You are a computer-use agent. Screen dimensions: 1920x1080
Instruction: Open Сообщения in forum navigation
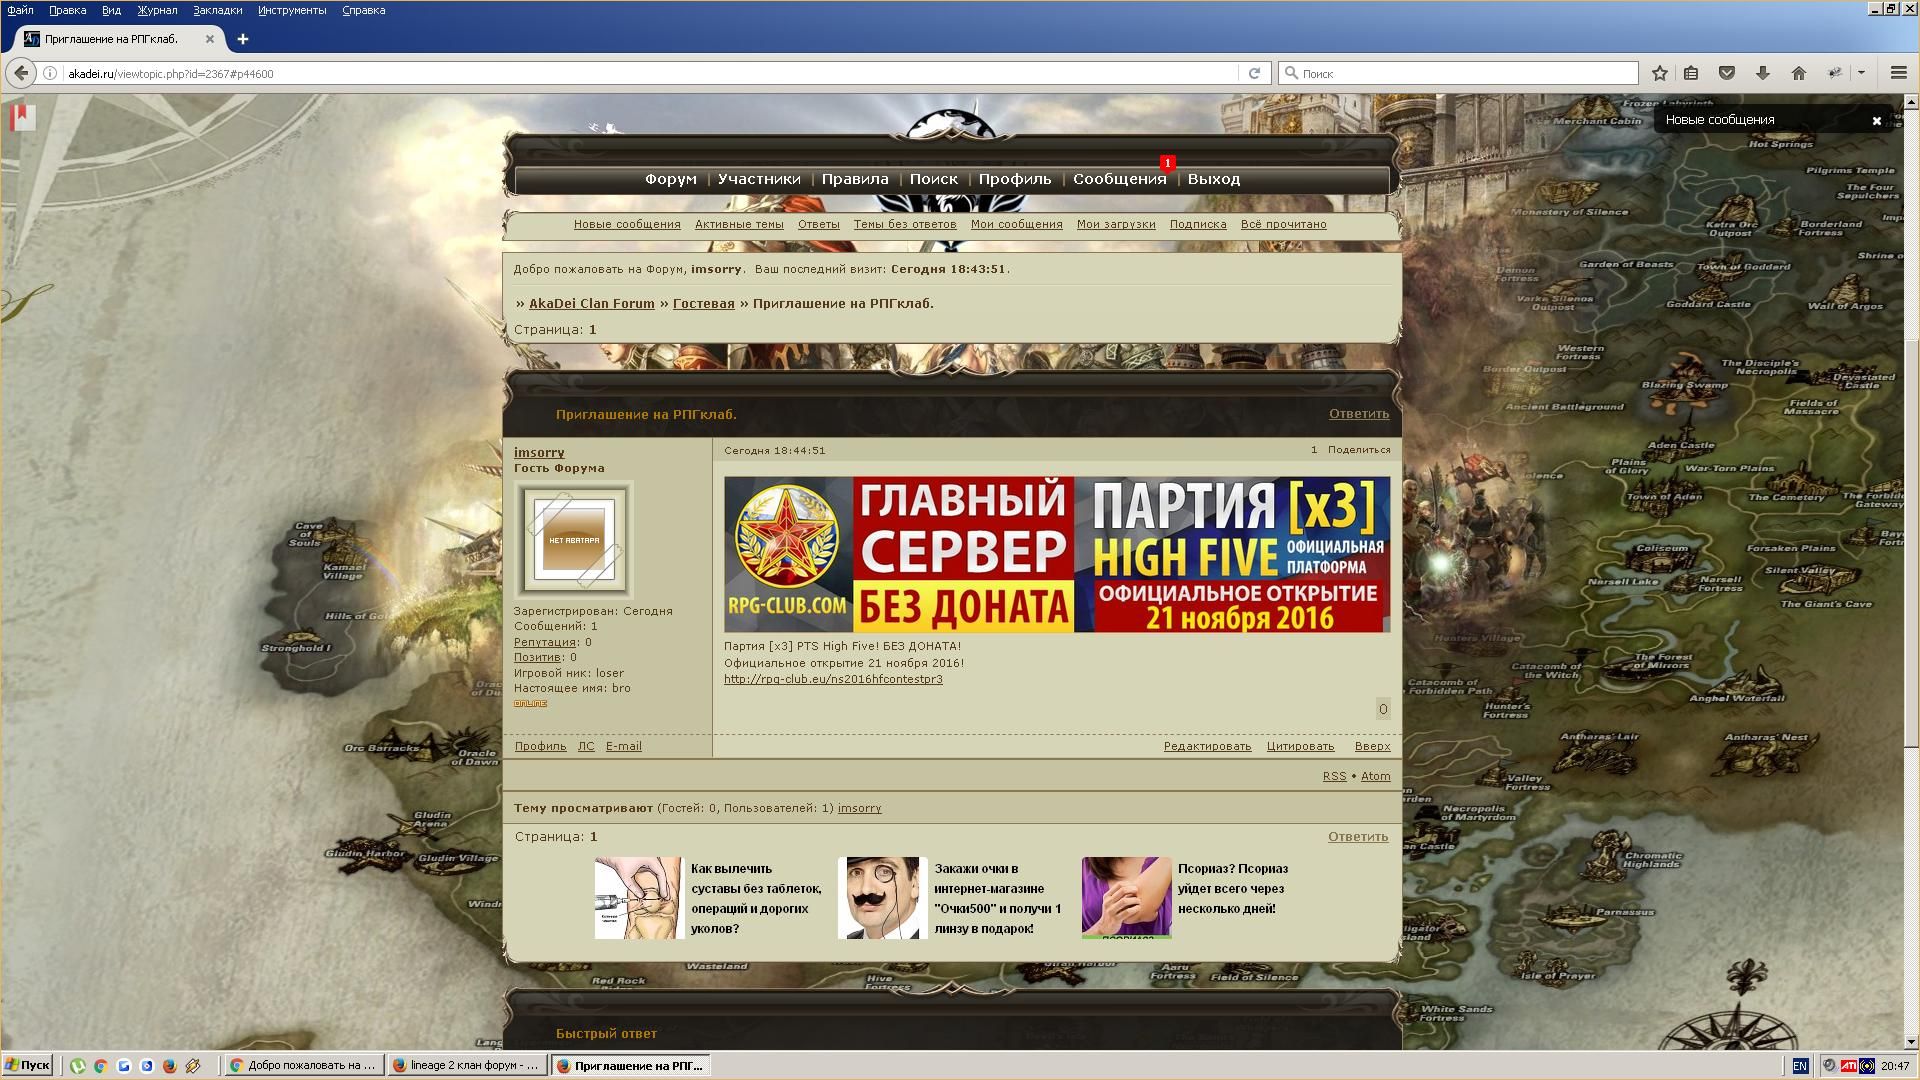coord(1119,179)
